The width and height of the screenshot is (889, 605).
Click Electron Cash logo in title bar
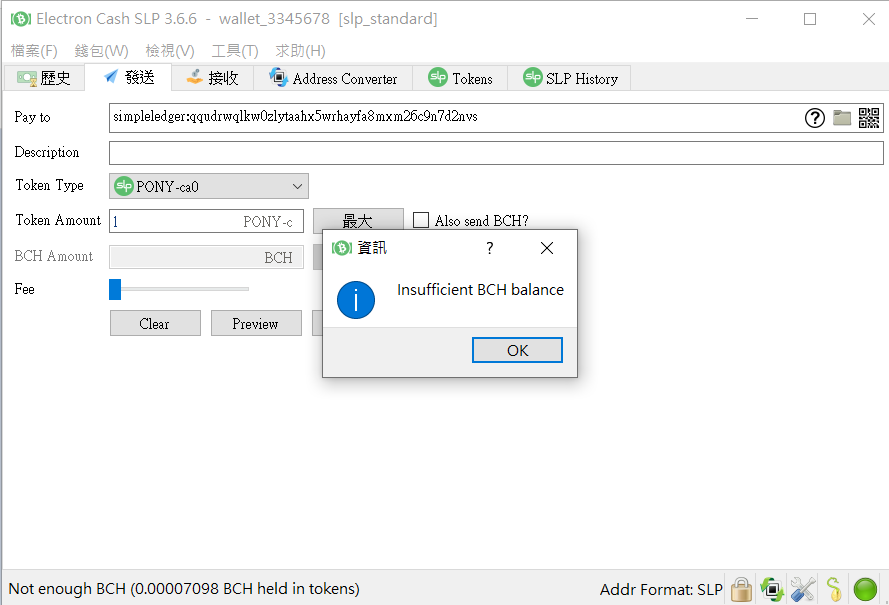[20, 19]
